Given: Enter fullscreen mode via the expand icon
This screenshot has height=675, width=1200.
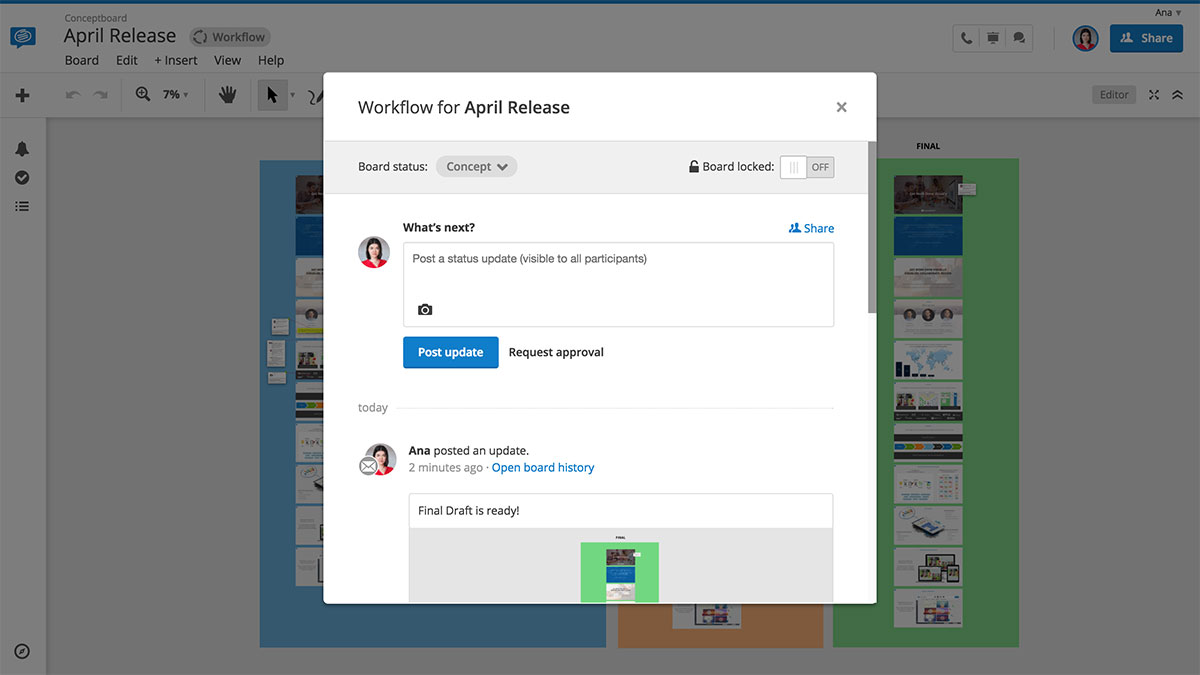Looking at the screenshot, I should point(1153,94).
